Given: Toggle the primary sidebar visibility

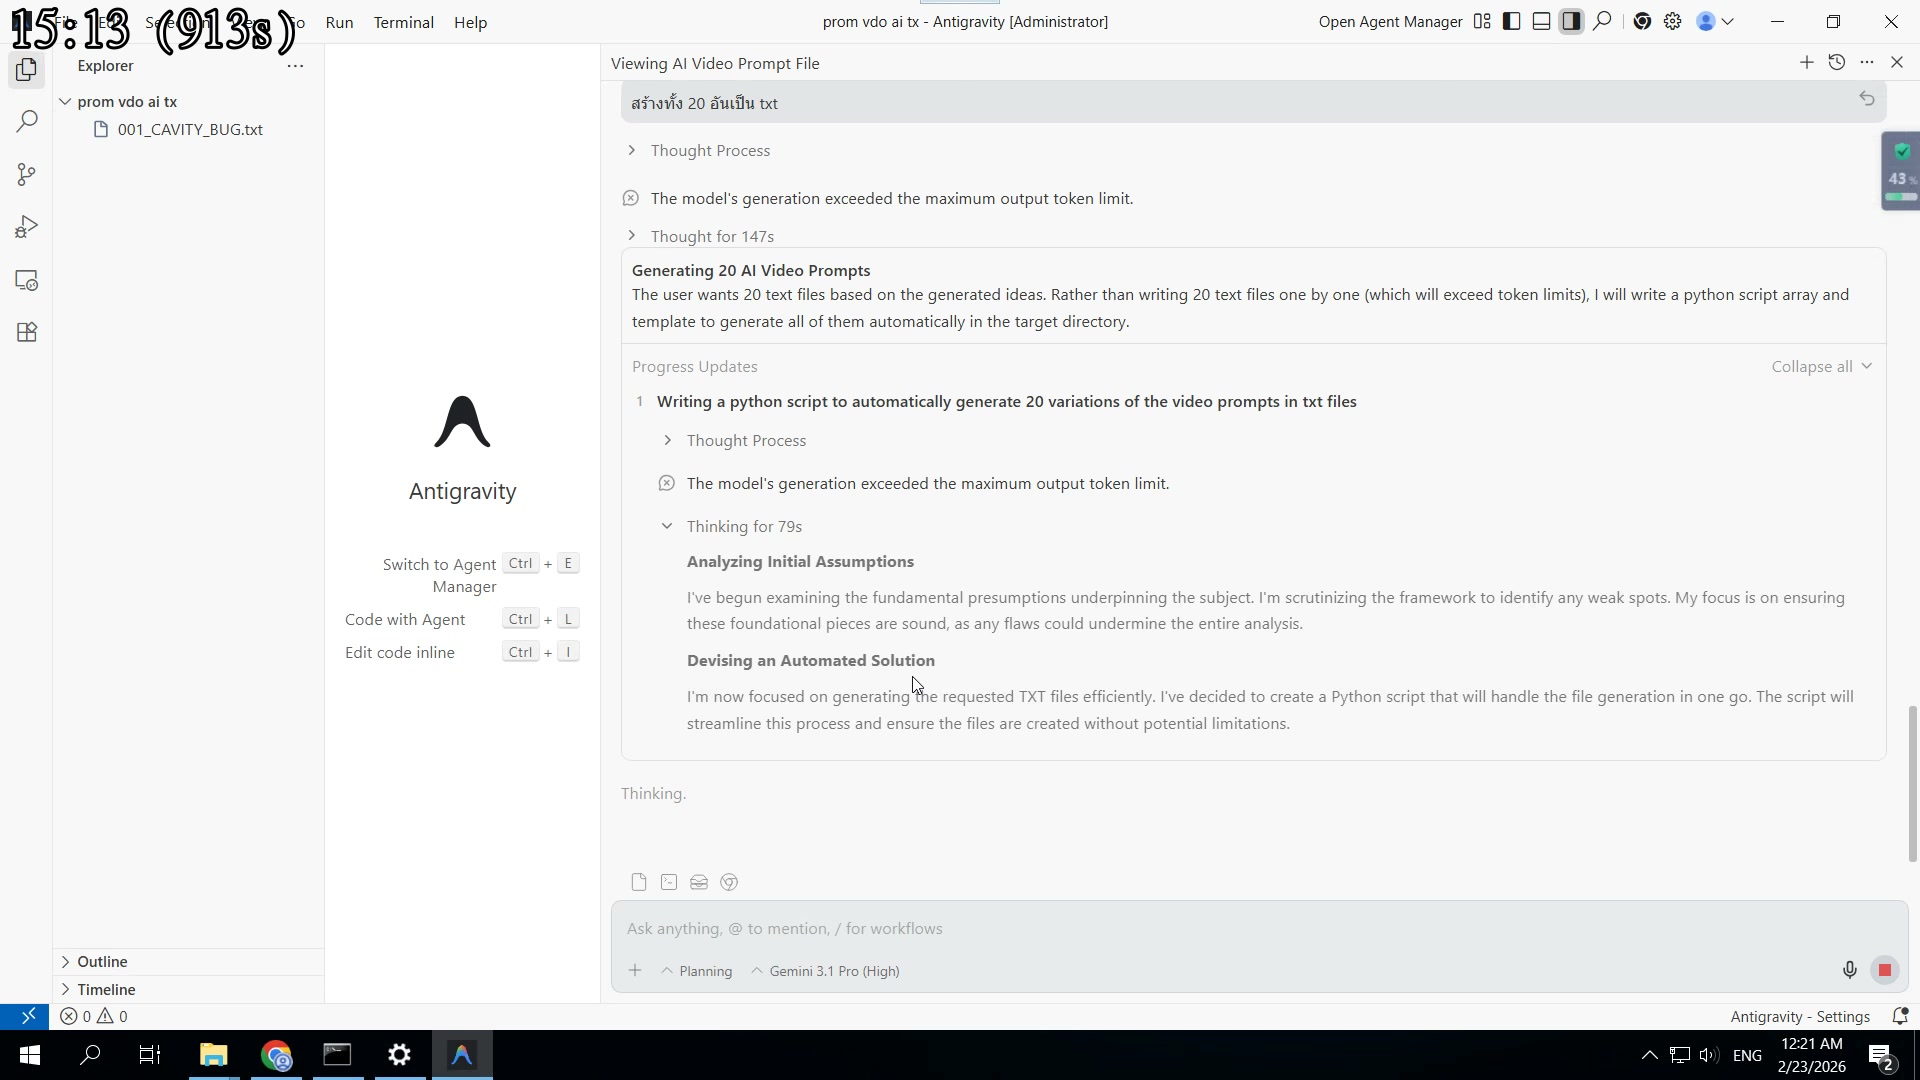Looking at the screenshot, I should [x=1511, y=21].
